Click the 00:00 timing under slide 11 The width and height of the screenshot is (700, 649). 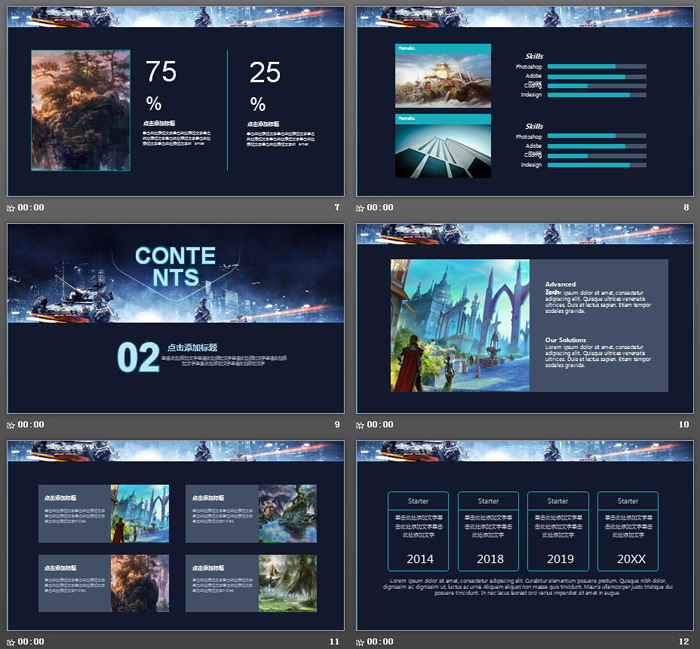[31, 641]
